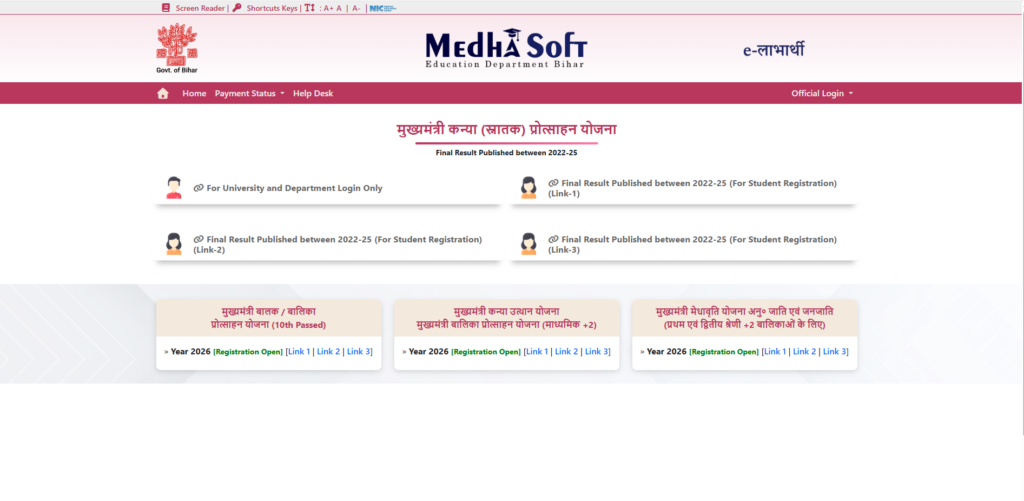The width and height of the screenshot is (1024, 501).
Task: Click the Final Result Published between 2022-25 subtitle
Action: coord(507,153)
